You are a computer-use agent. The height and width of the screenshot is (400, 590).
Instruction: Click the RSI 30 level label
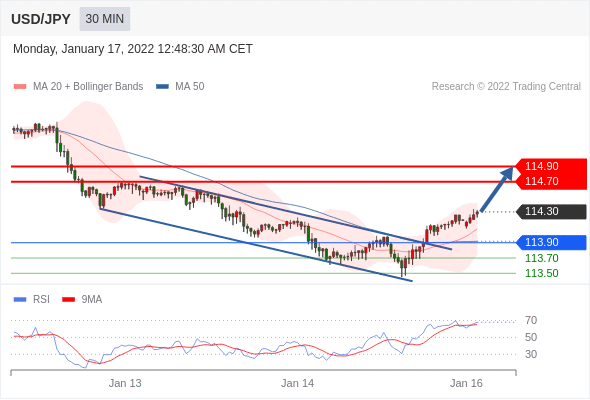(x=531, y=354)
